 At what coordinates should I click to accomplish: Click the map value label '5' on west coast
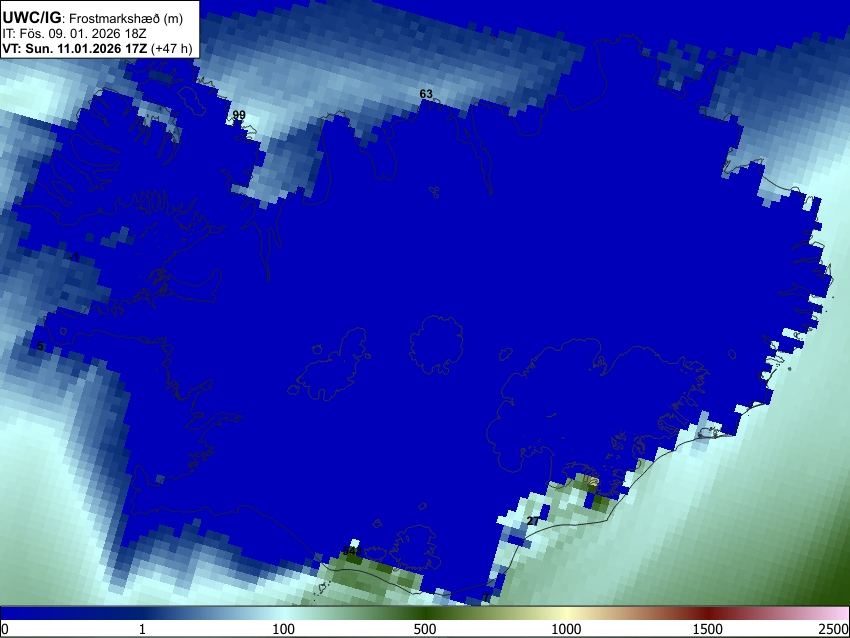[40, 346]
